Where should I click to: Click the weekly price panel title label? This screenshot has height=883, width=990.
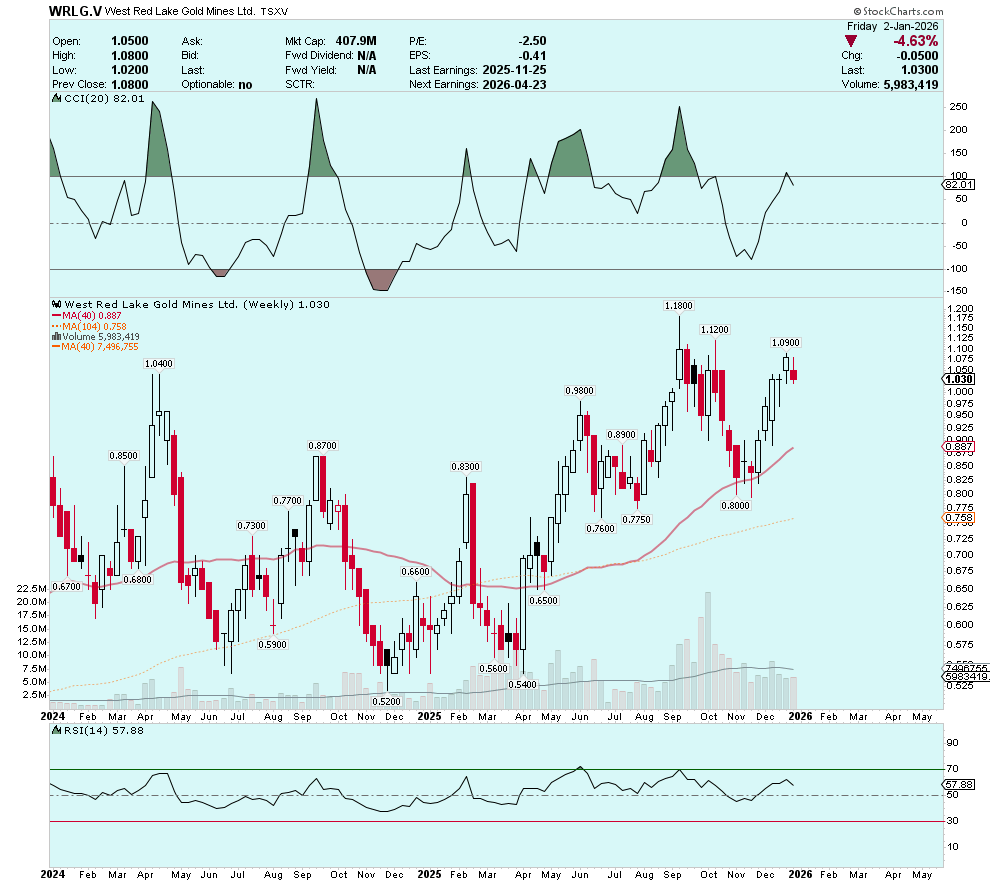click(x=192, y=304)
